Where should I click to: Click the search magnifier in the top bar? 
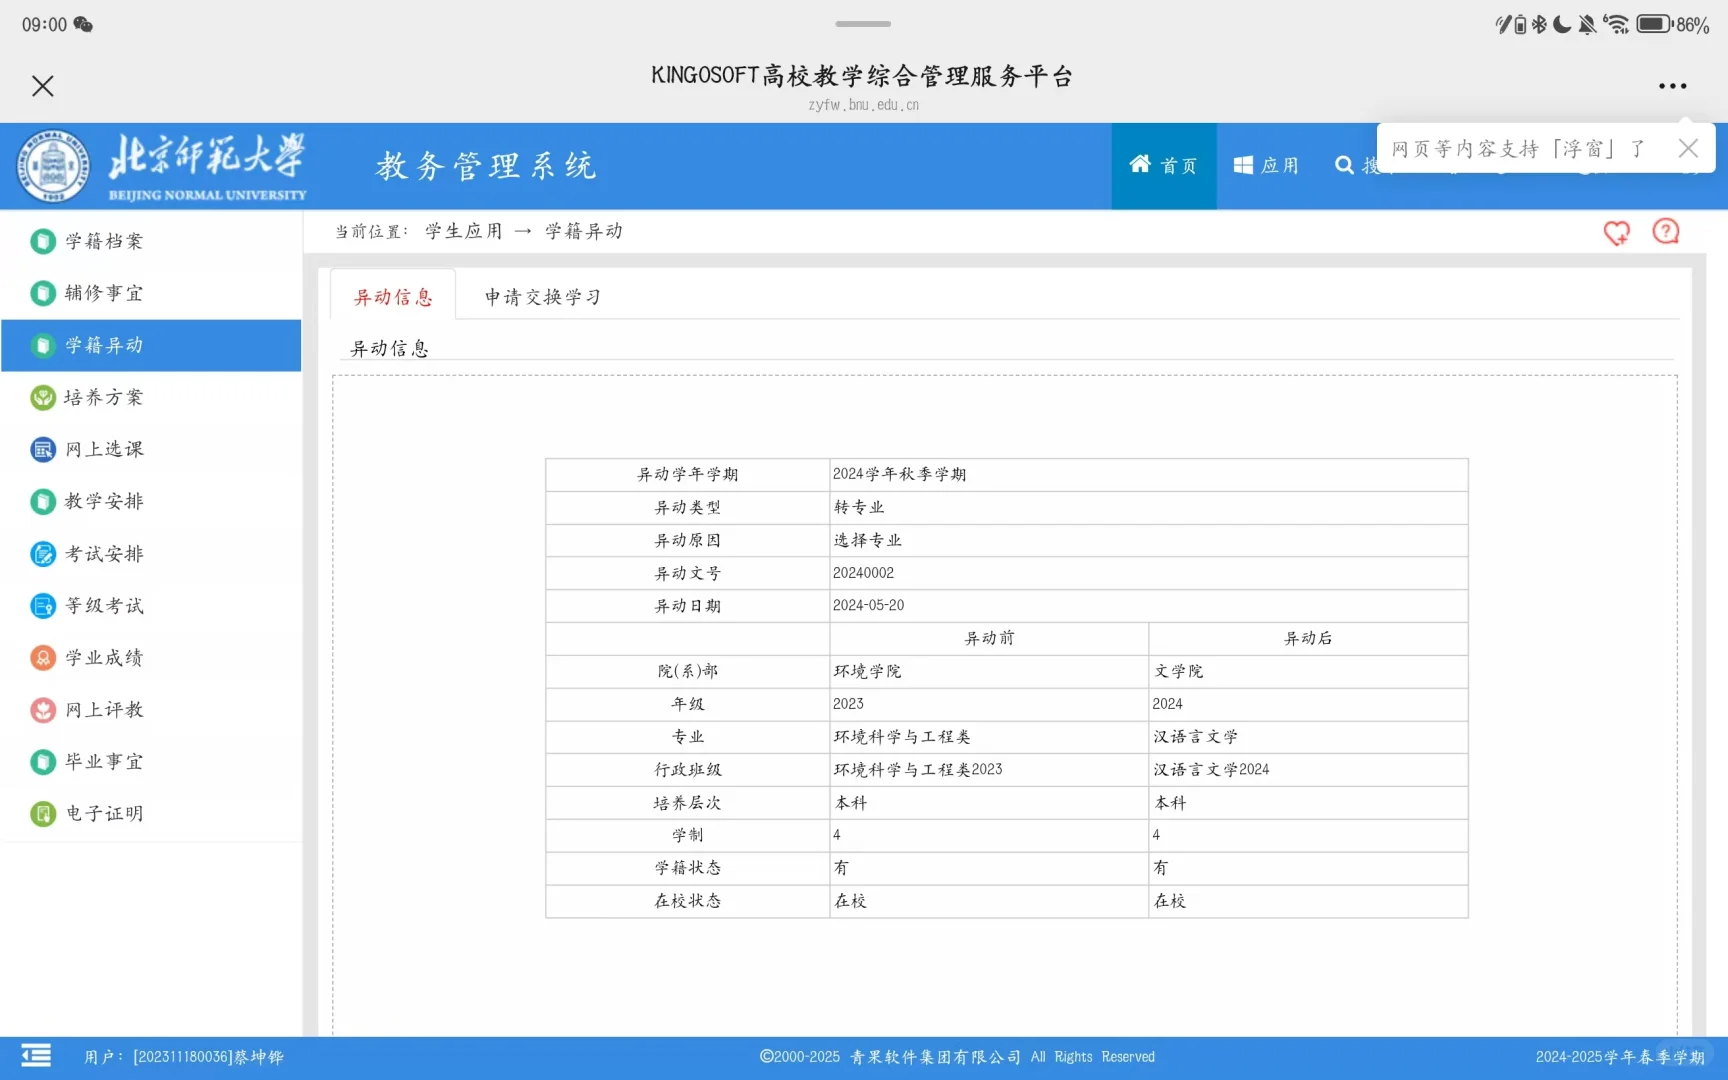[1343, 165]
